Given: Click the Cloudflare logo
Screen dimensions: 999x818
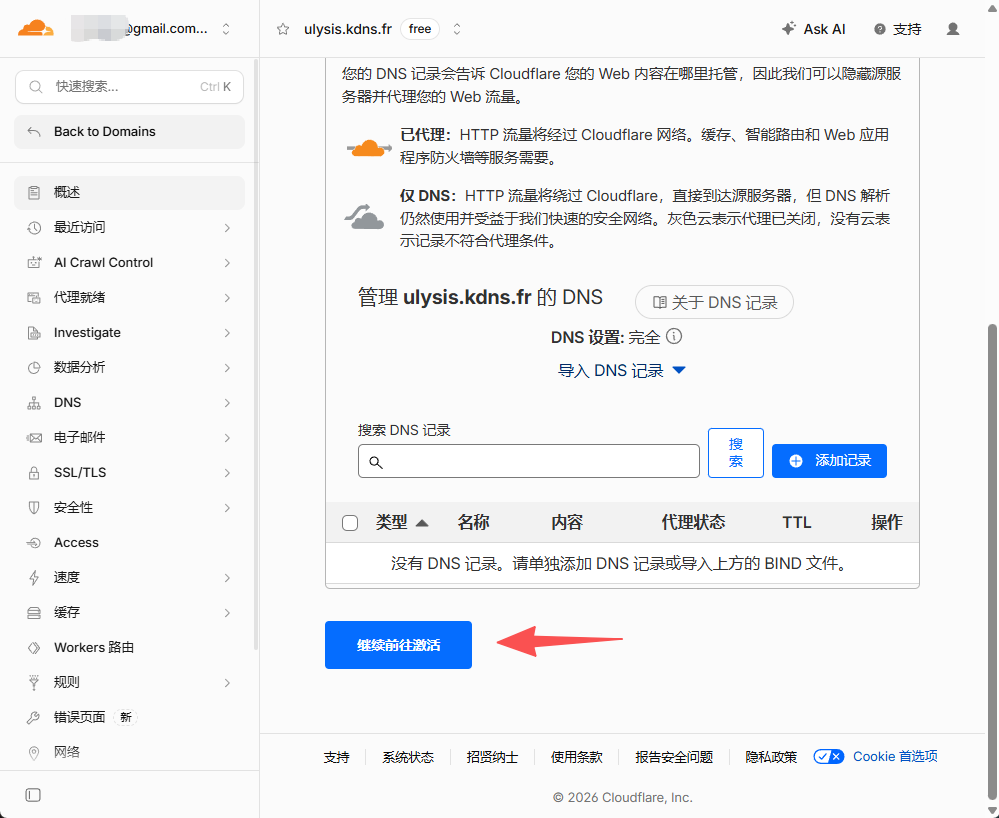Looking at the screenshot, I should 36,29.
